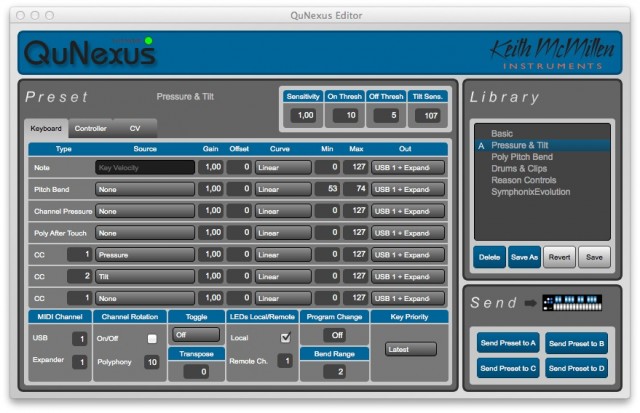Click the CC number field showing 2
Viewport: 640px width, 413px height.
pyautogui.click(x=80, y=276)
